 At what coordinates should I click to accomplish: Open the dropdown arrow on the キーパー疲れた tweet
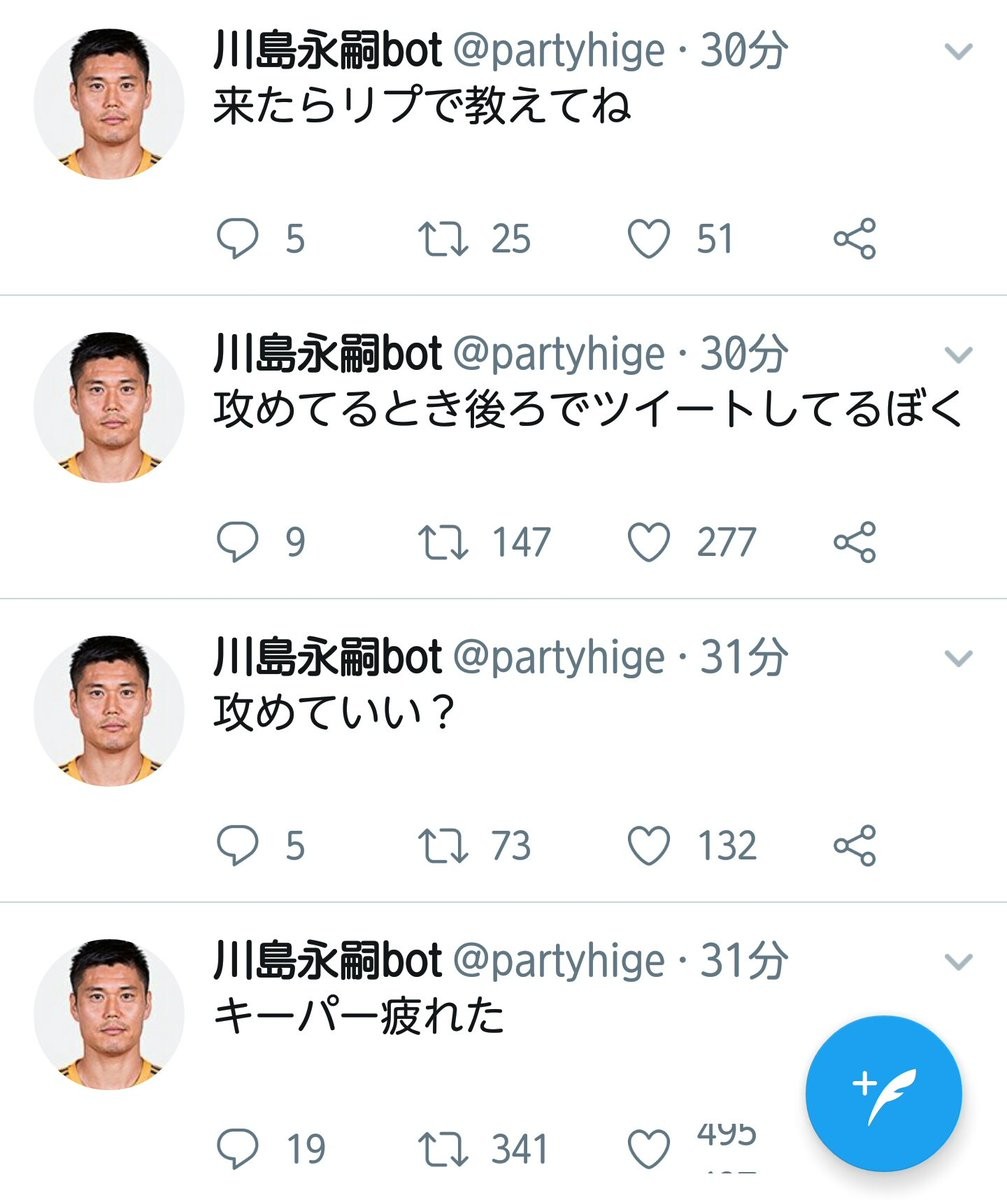pos(958,962)
